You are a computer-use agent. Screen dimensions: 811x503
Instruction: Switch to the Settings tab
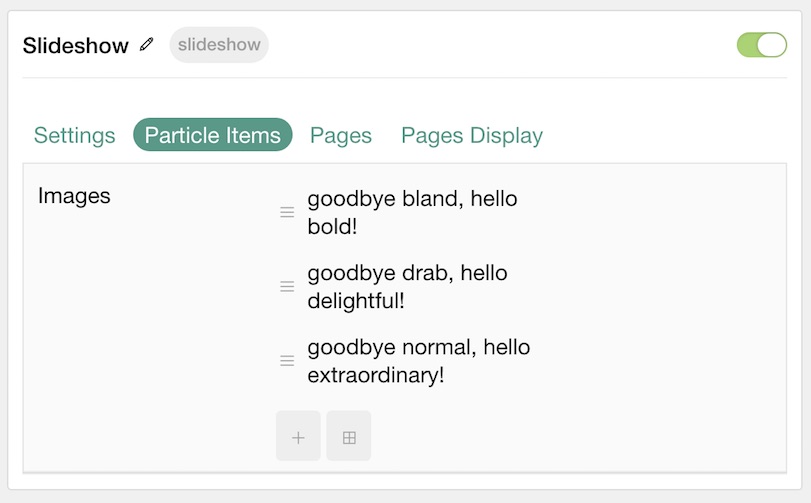coord(74,135)
